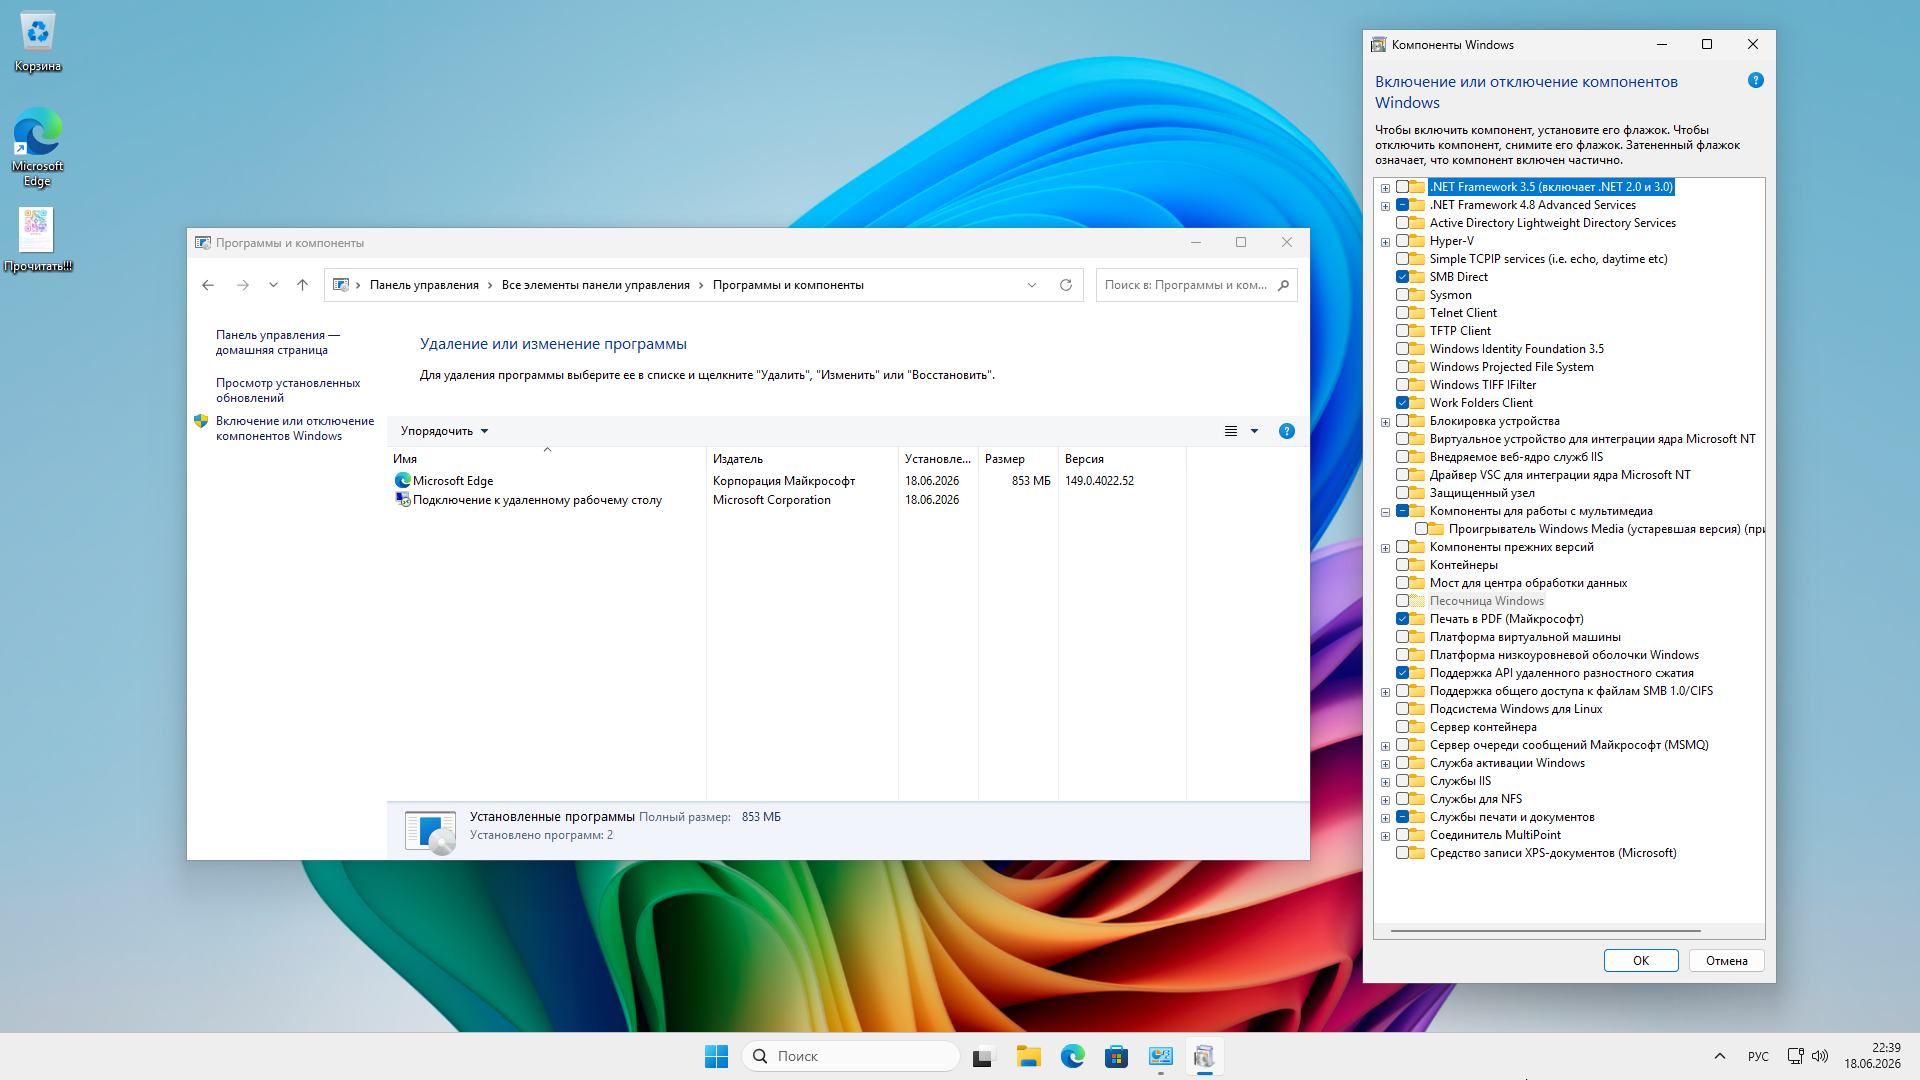Open clock and date in taskbar
This screenshot has width=1920, height=1080.
click(x=1872, y=1056)
